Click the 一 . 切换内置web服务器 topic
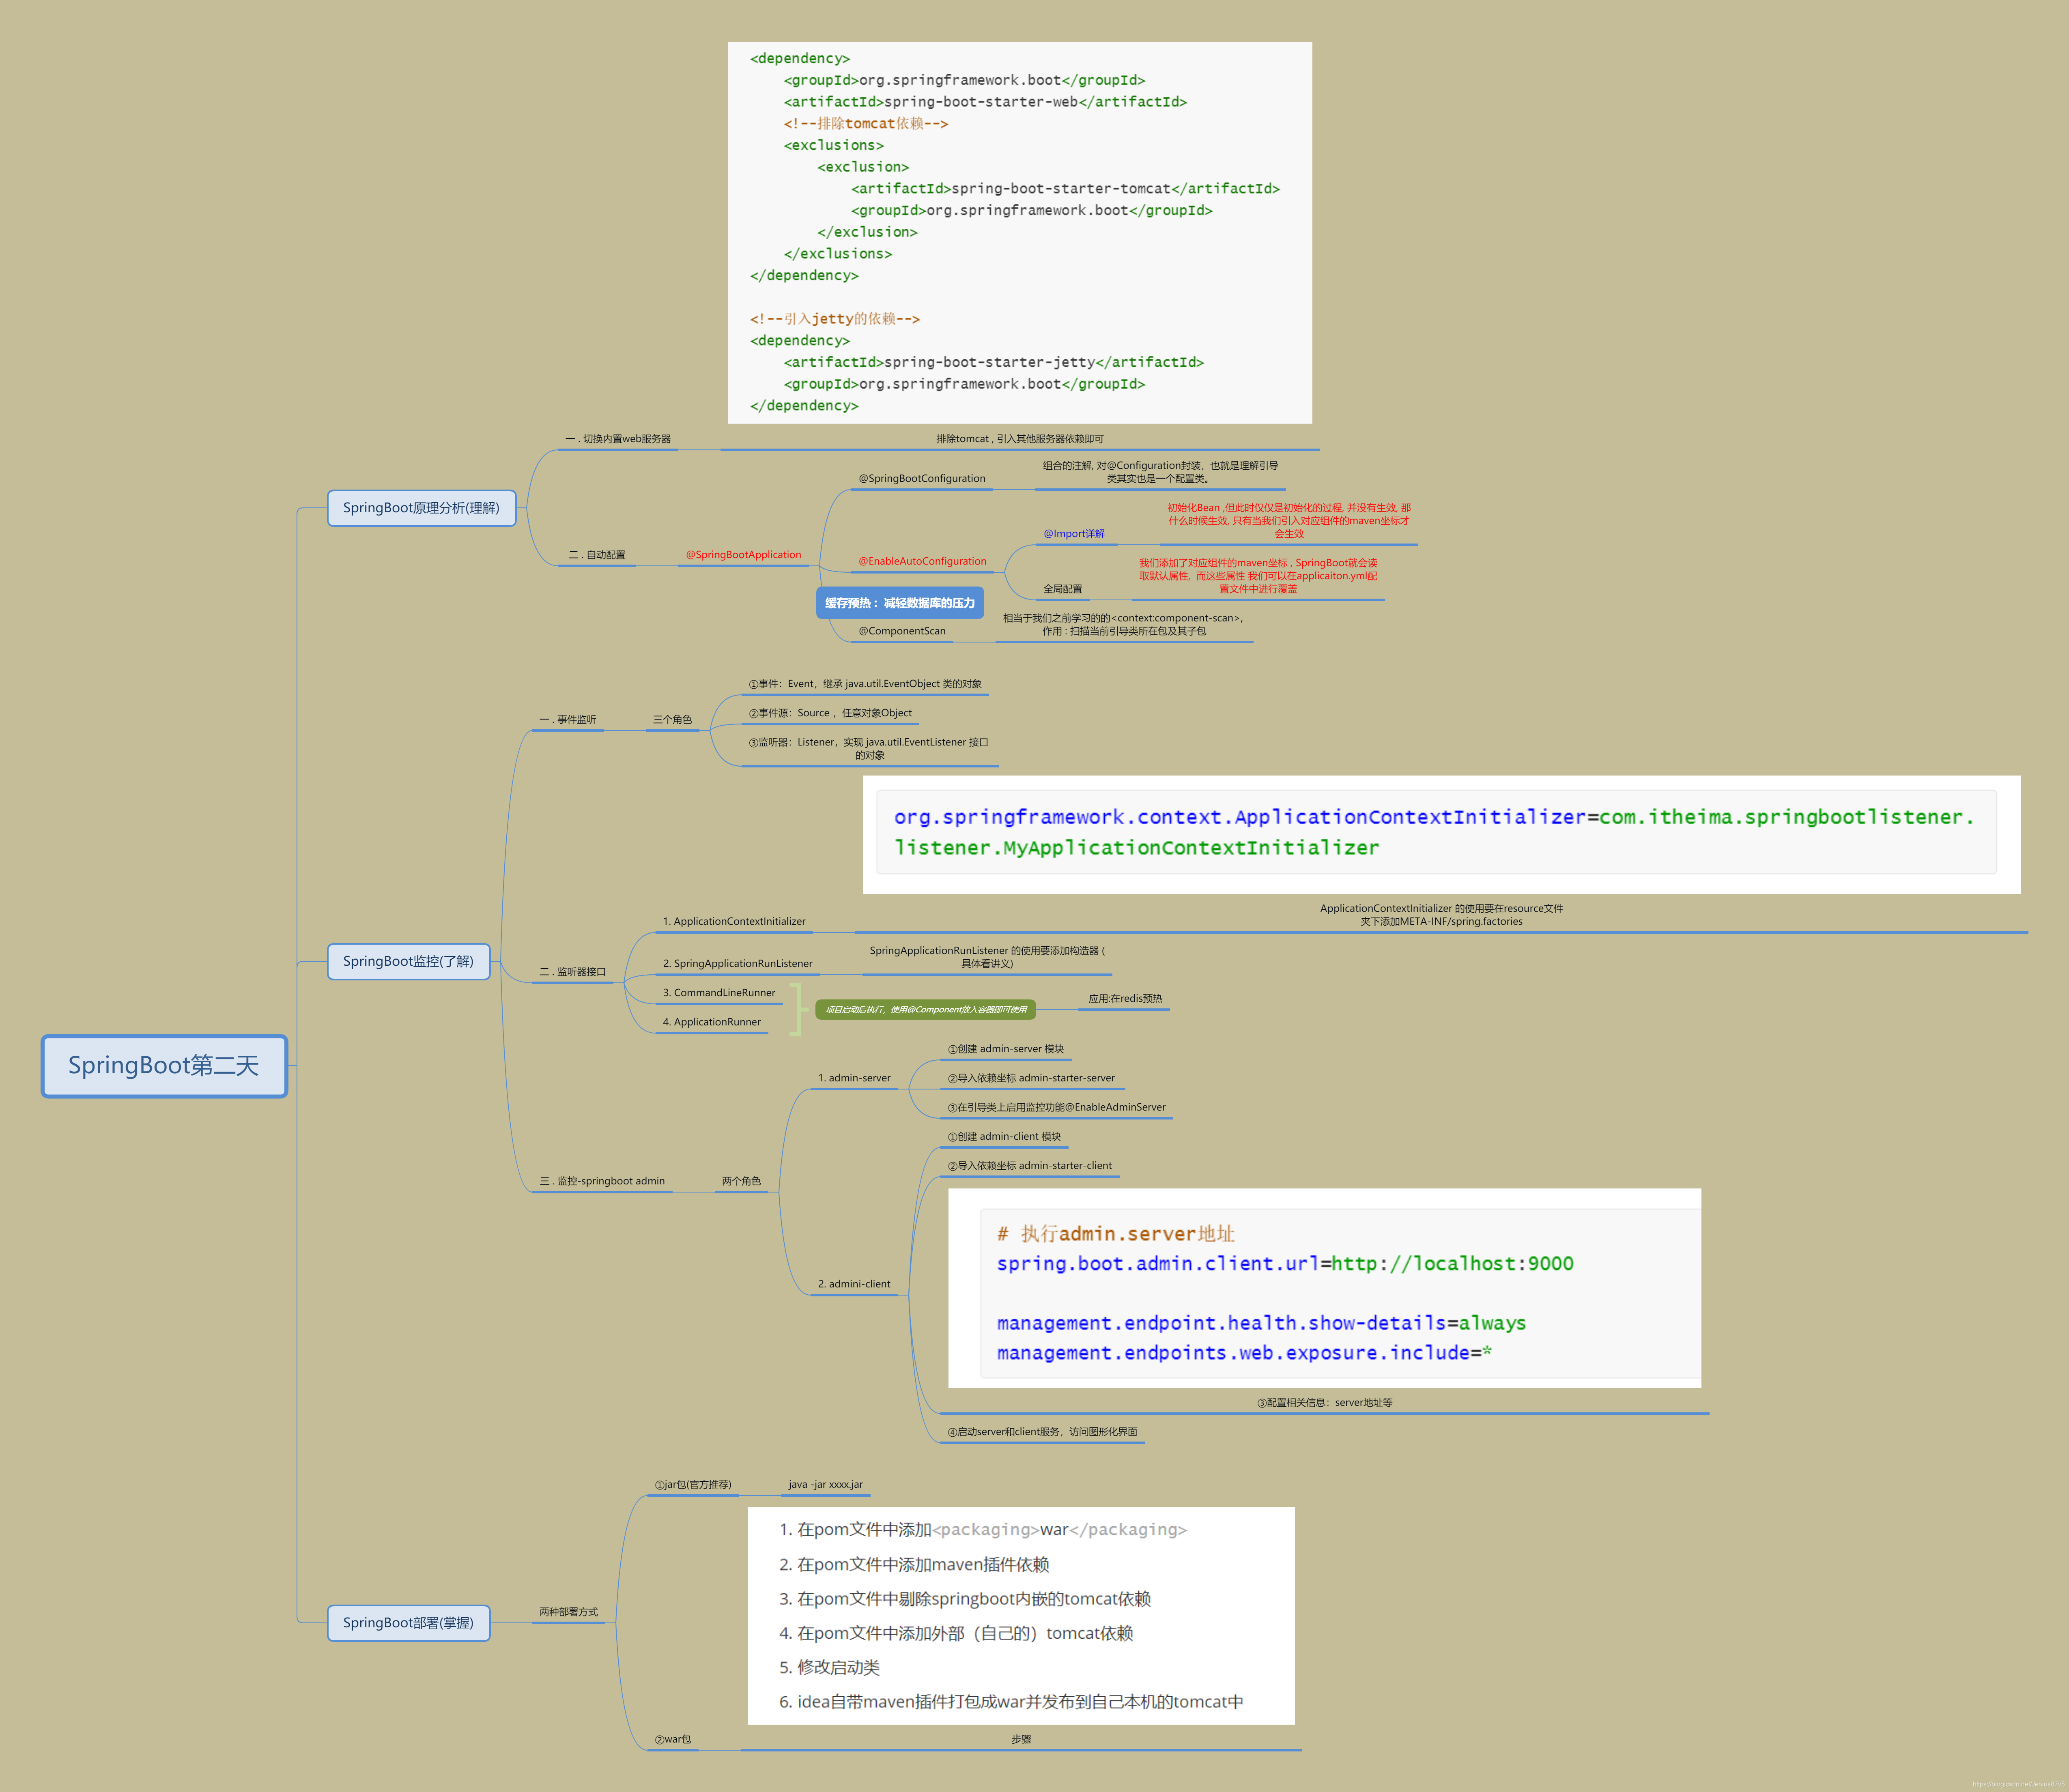This screenshot has width=2069, height=1792. [617, 439]
